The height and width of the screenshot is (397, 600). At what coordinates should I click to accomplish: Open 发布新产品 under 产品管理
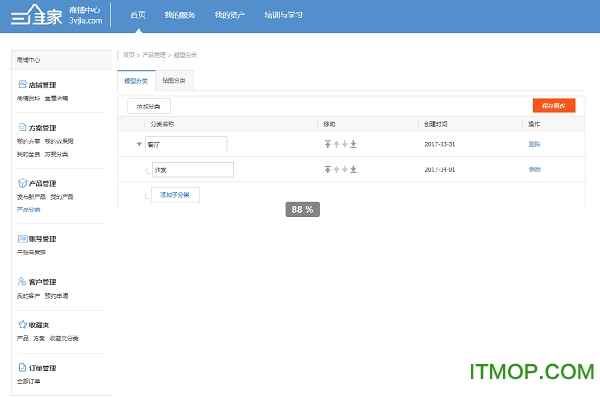[x=31, y=197]
